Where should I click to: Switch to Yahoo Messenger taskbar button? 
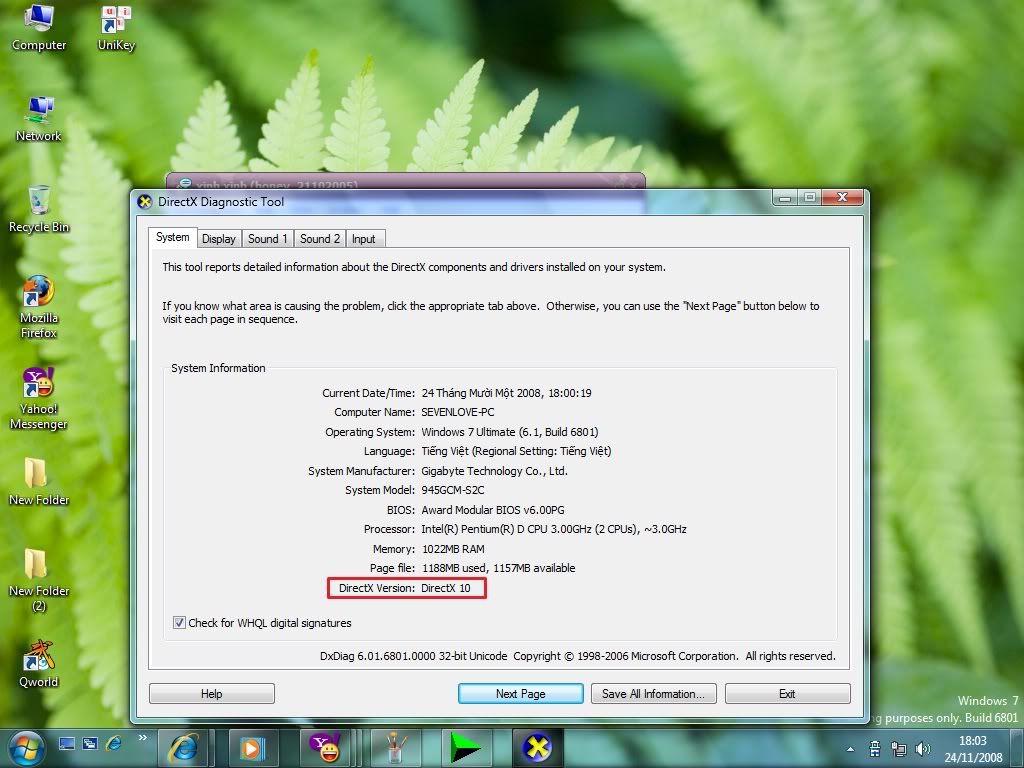325,748
